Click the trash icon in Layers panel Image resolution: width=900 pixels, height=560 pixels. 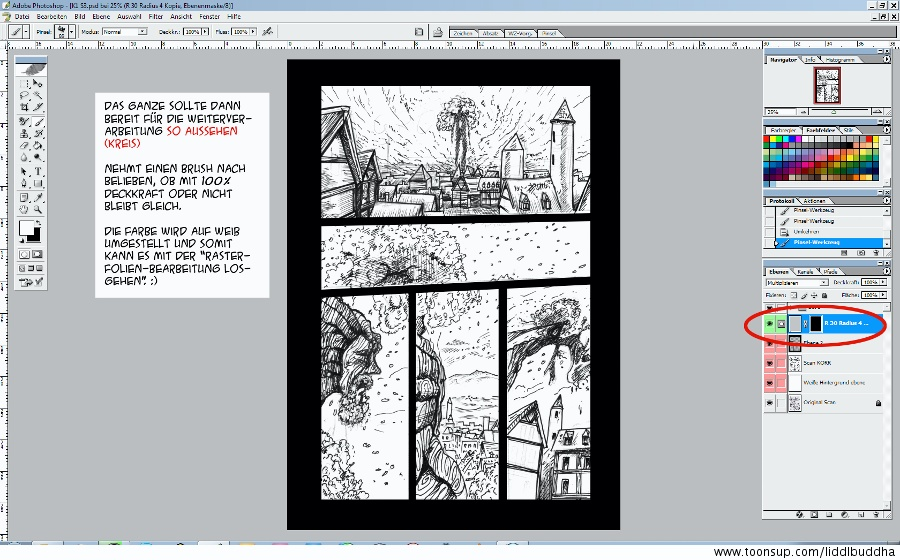pyautogui.click(x=876, y=514)
